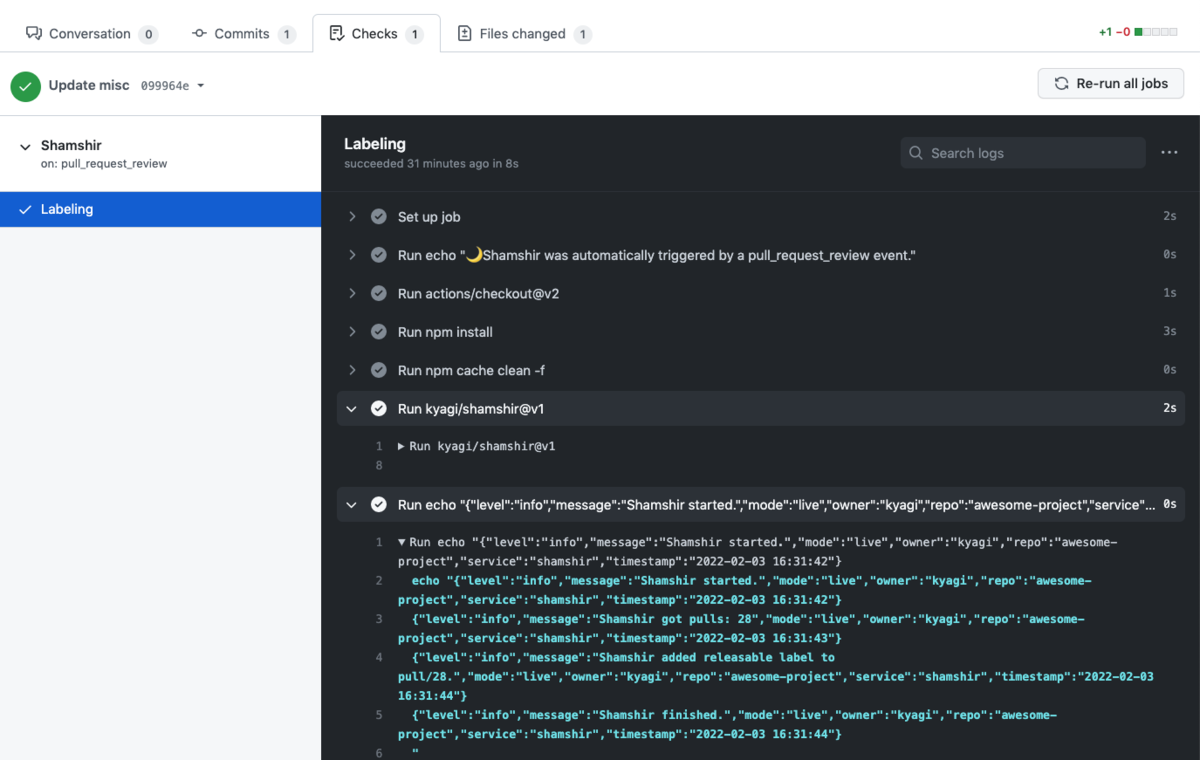Click the Run npm cache clean -f title
Image resolution: width=1200 pixels, height=760 pixels.
471,370
